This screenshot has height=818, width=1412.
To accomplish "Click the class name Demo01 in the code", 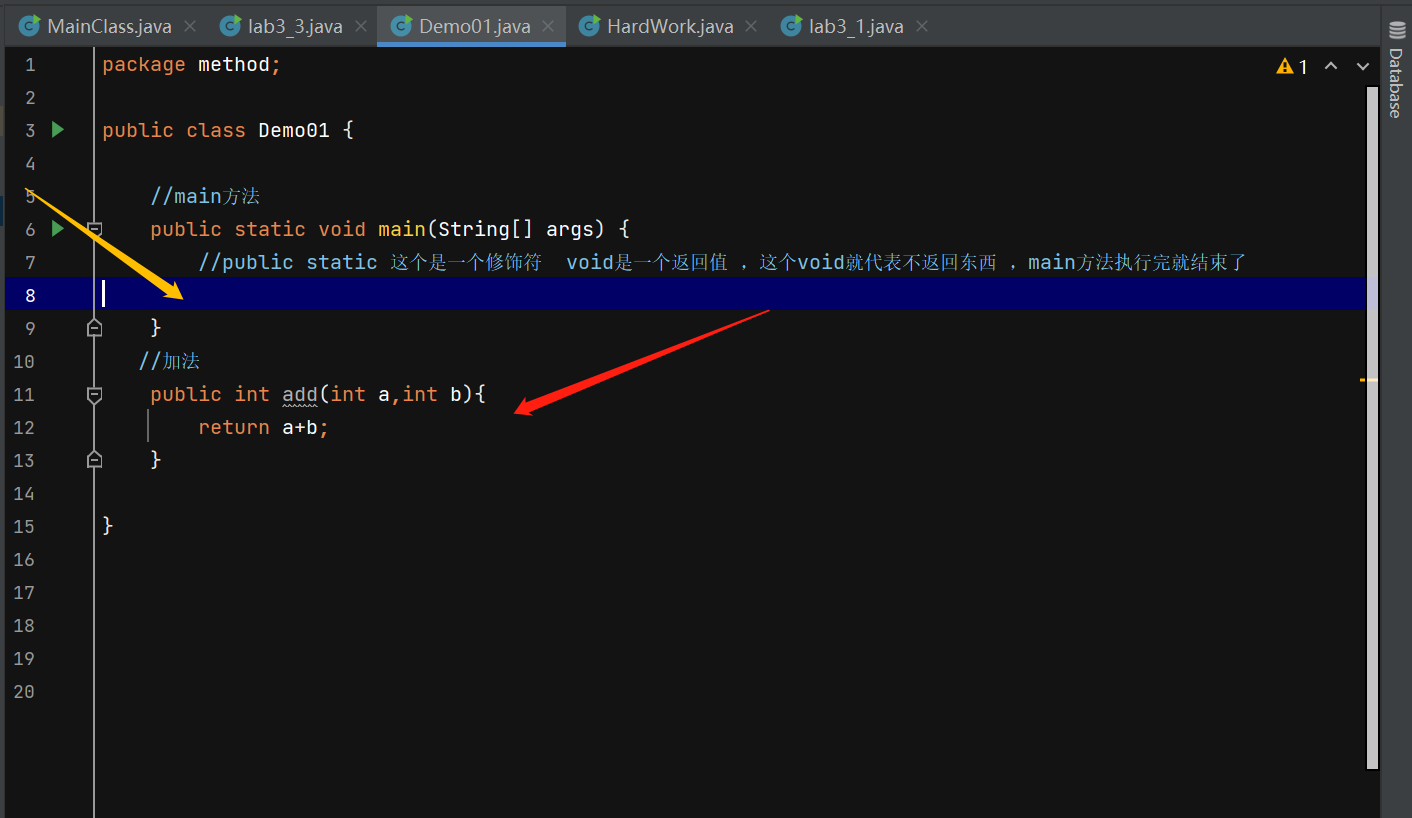I will [x=294, y=130].
